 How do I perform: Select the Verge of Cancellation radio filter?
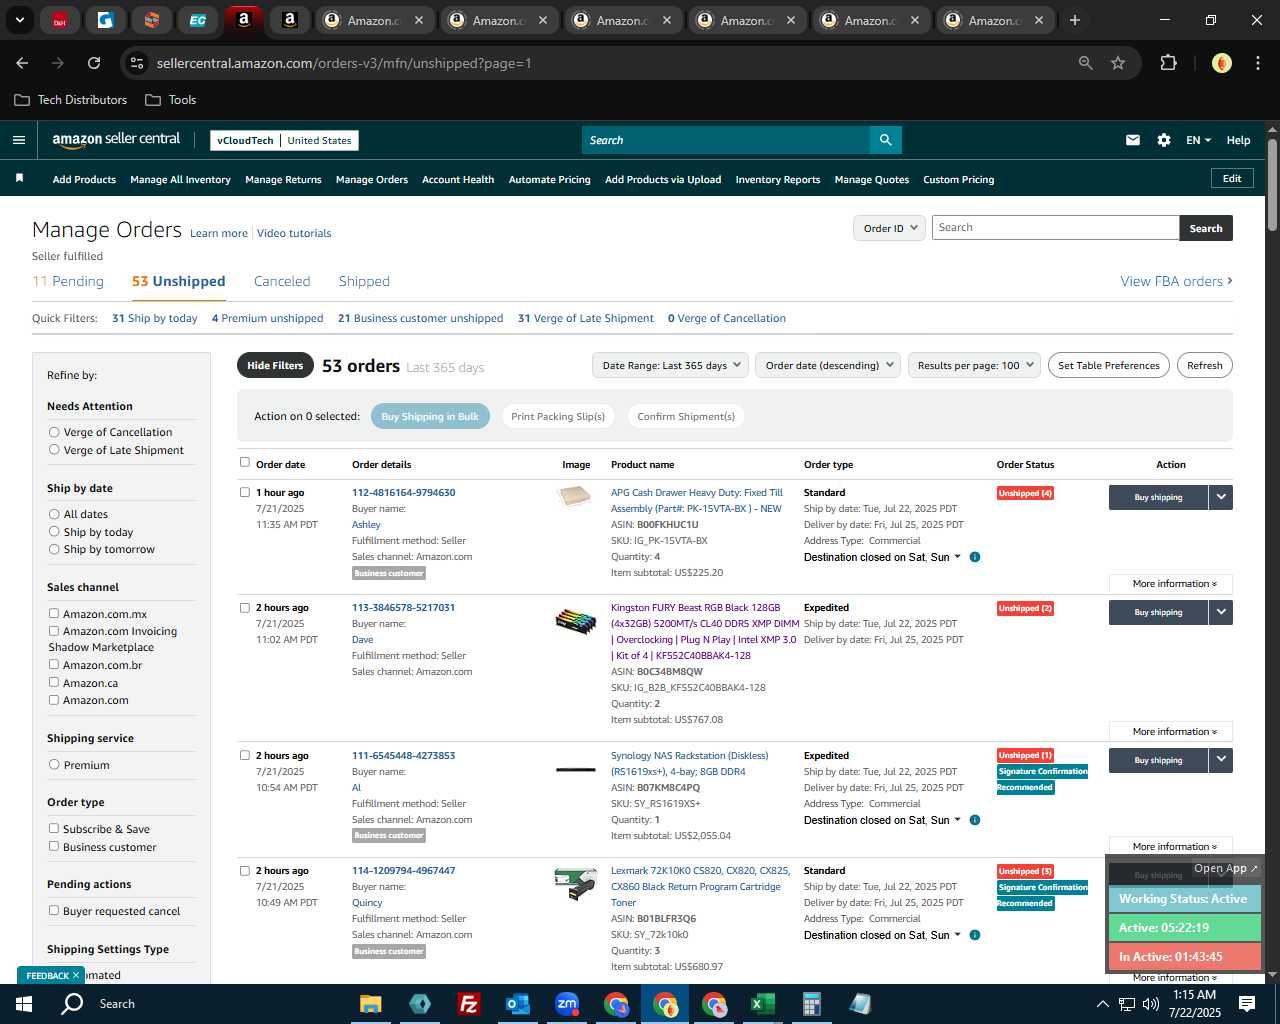(x=54, y=432)
